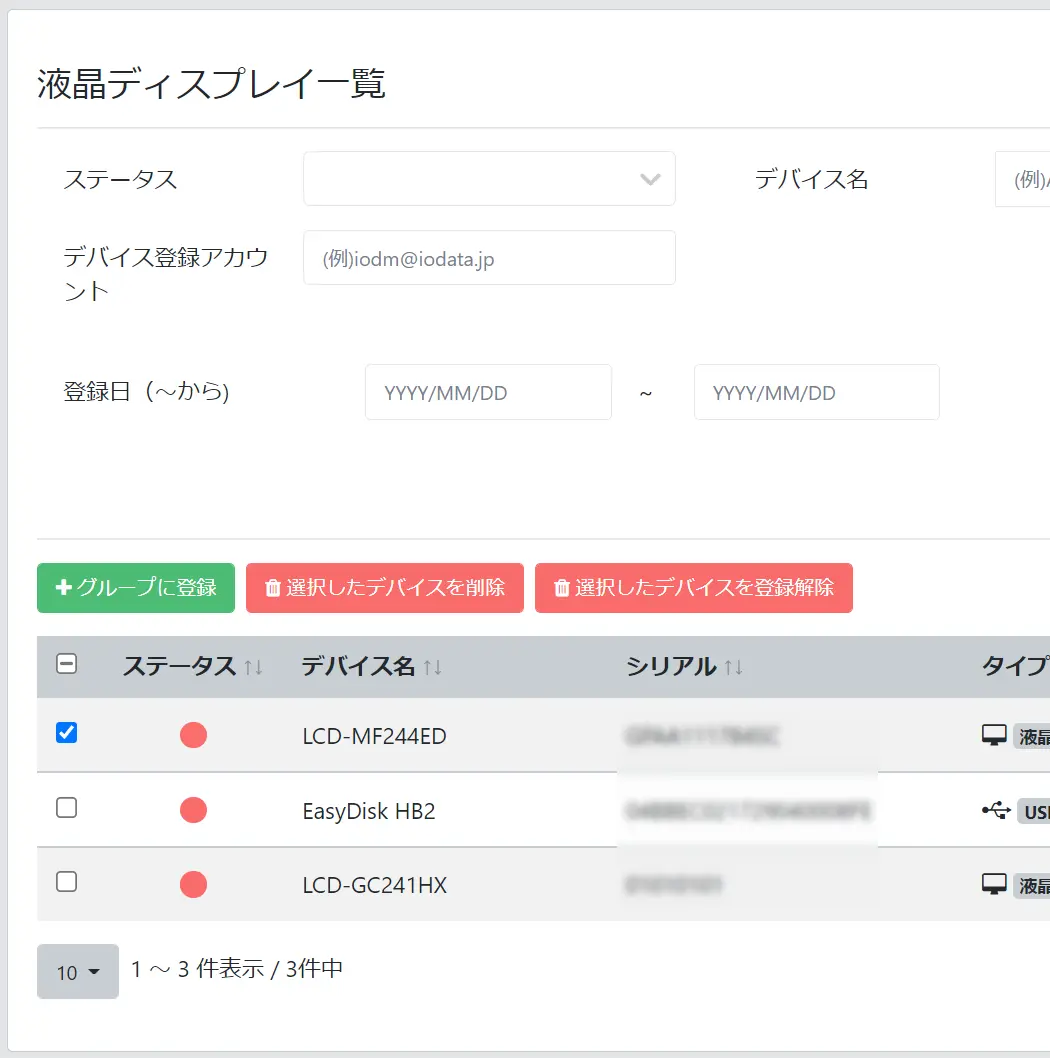Open the page size dropdown showing 10
This screenshot has width=1050, height=1058.
pos(78,971)
